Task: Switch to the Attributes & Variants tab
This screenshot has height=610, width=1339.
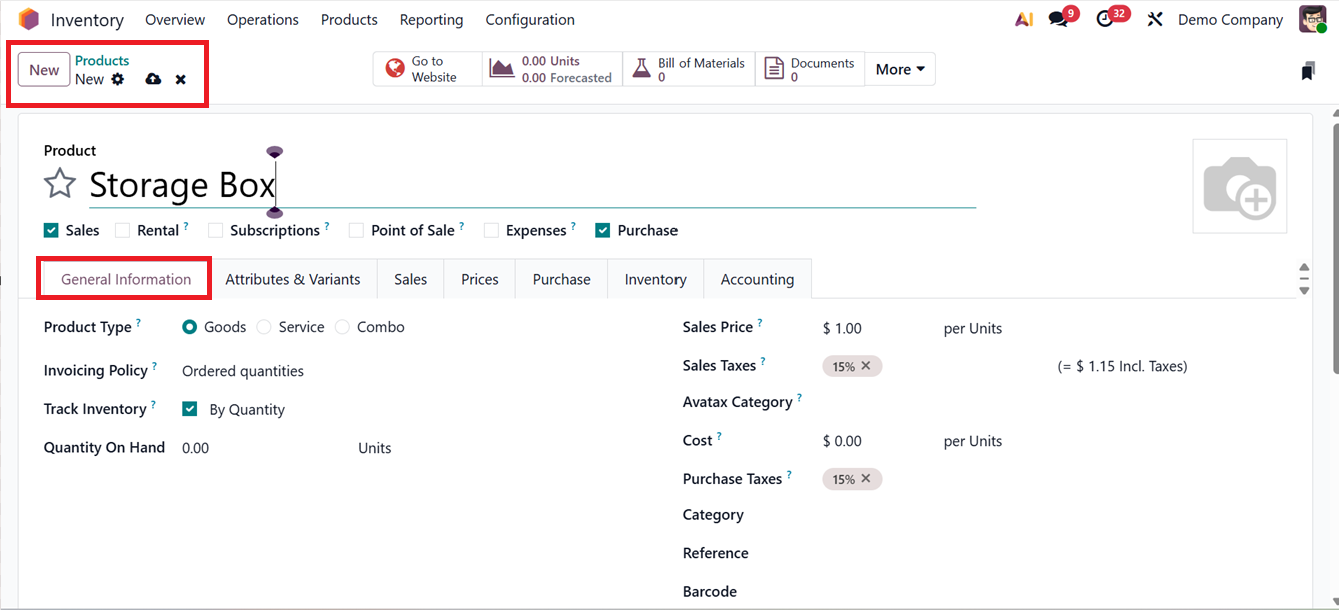Action: pos(293,279)
